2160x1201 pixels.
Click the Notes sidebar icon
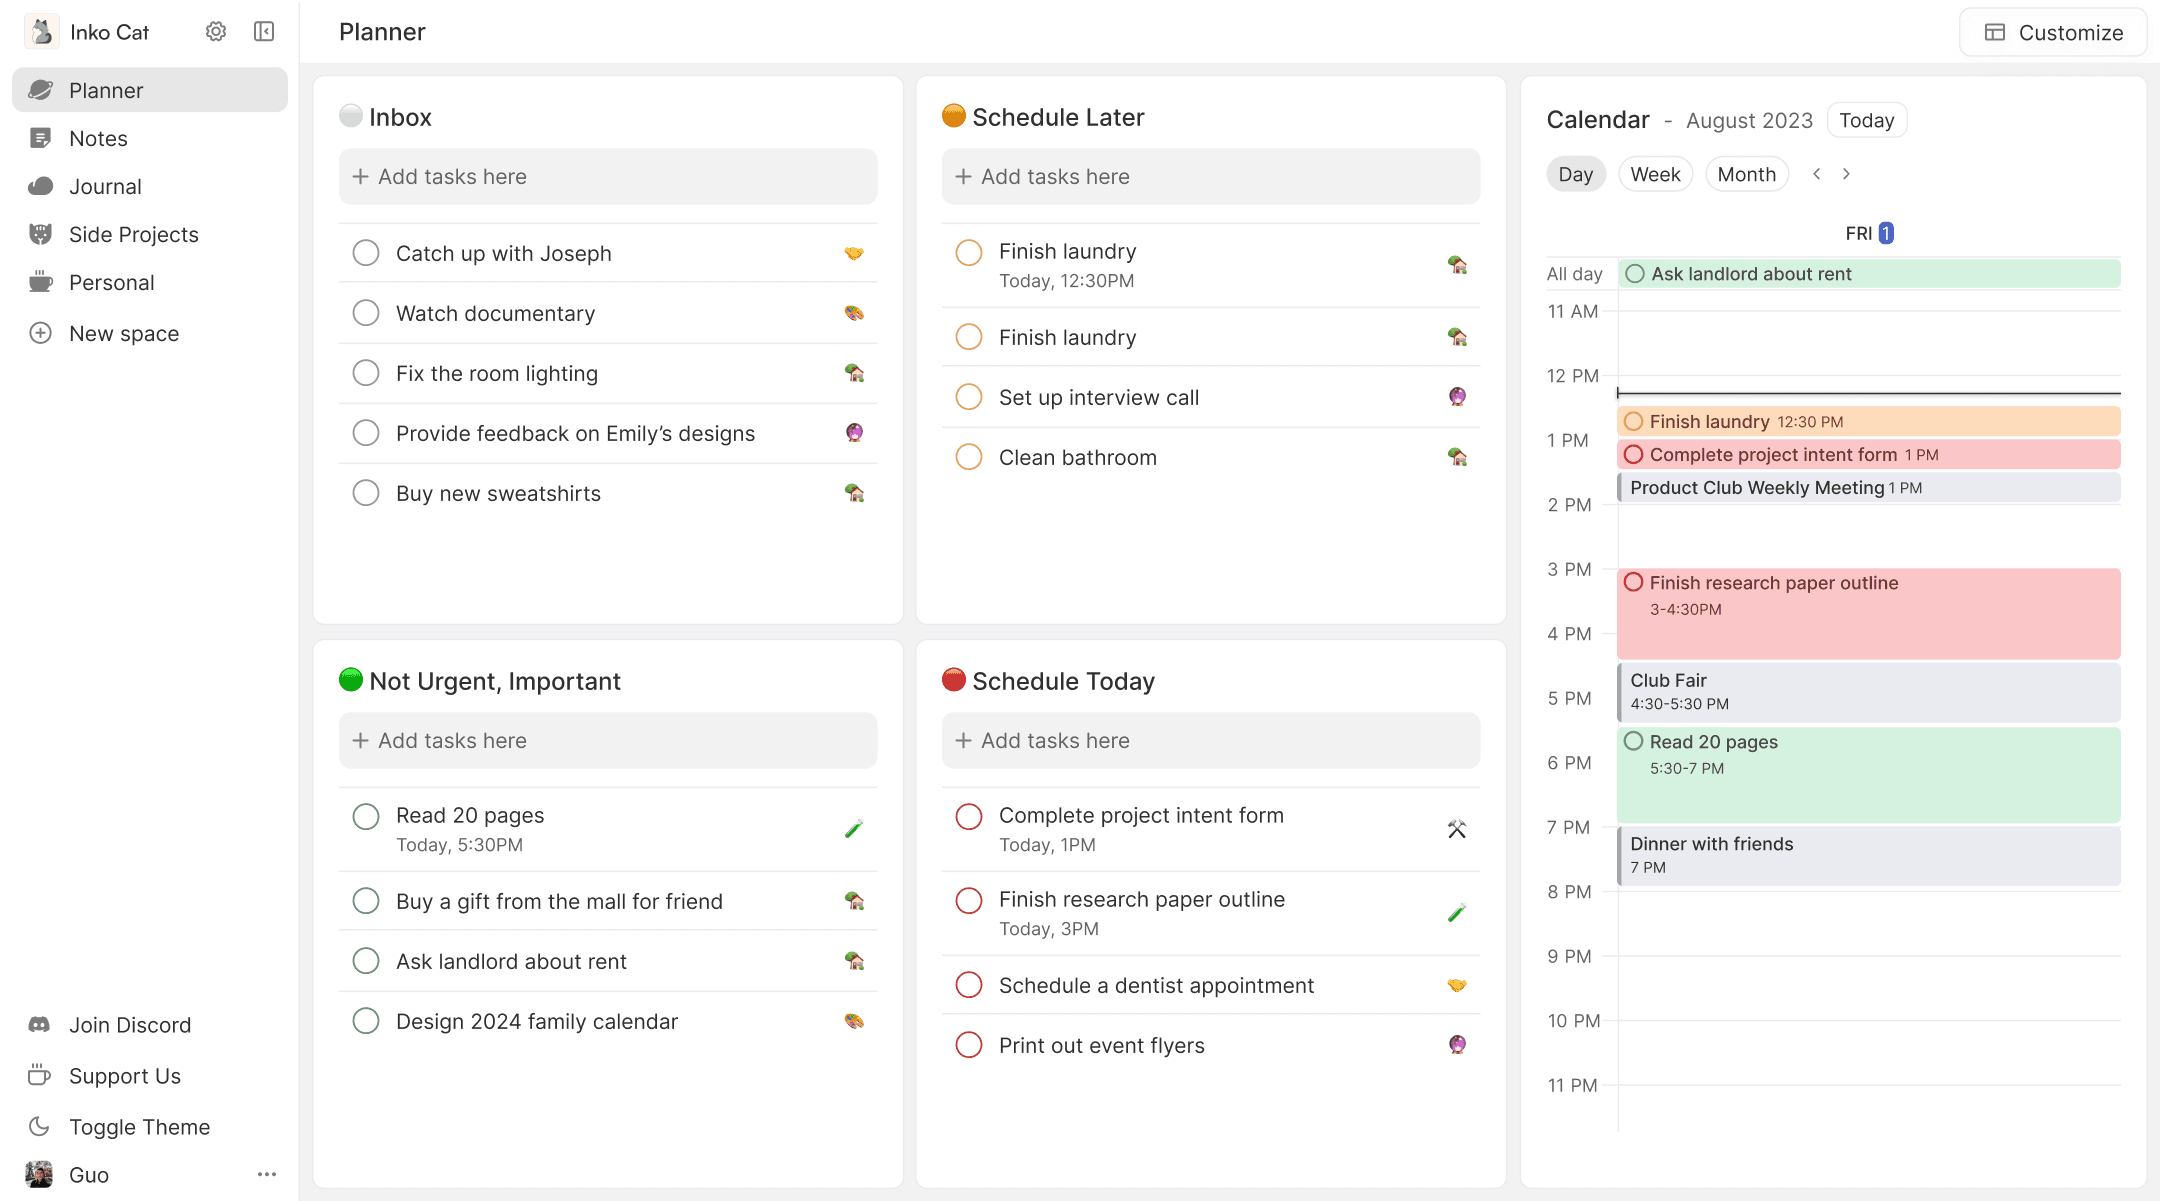pos(41,138)
